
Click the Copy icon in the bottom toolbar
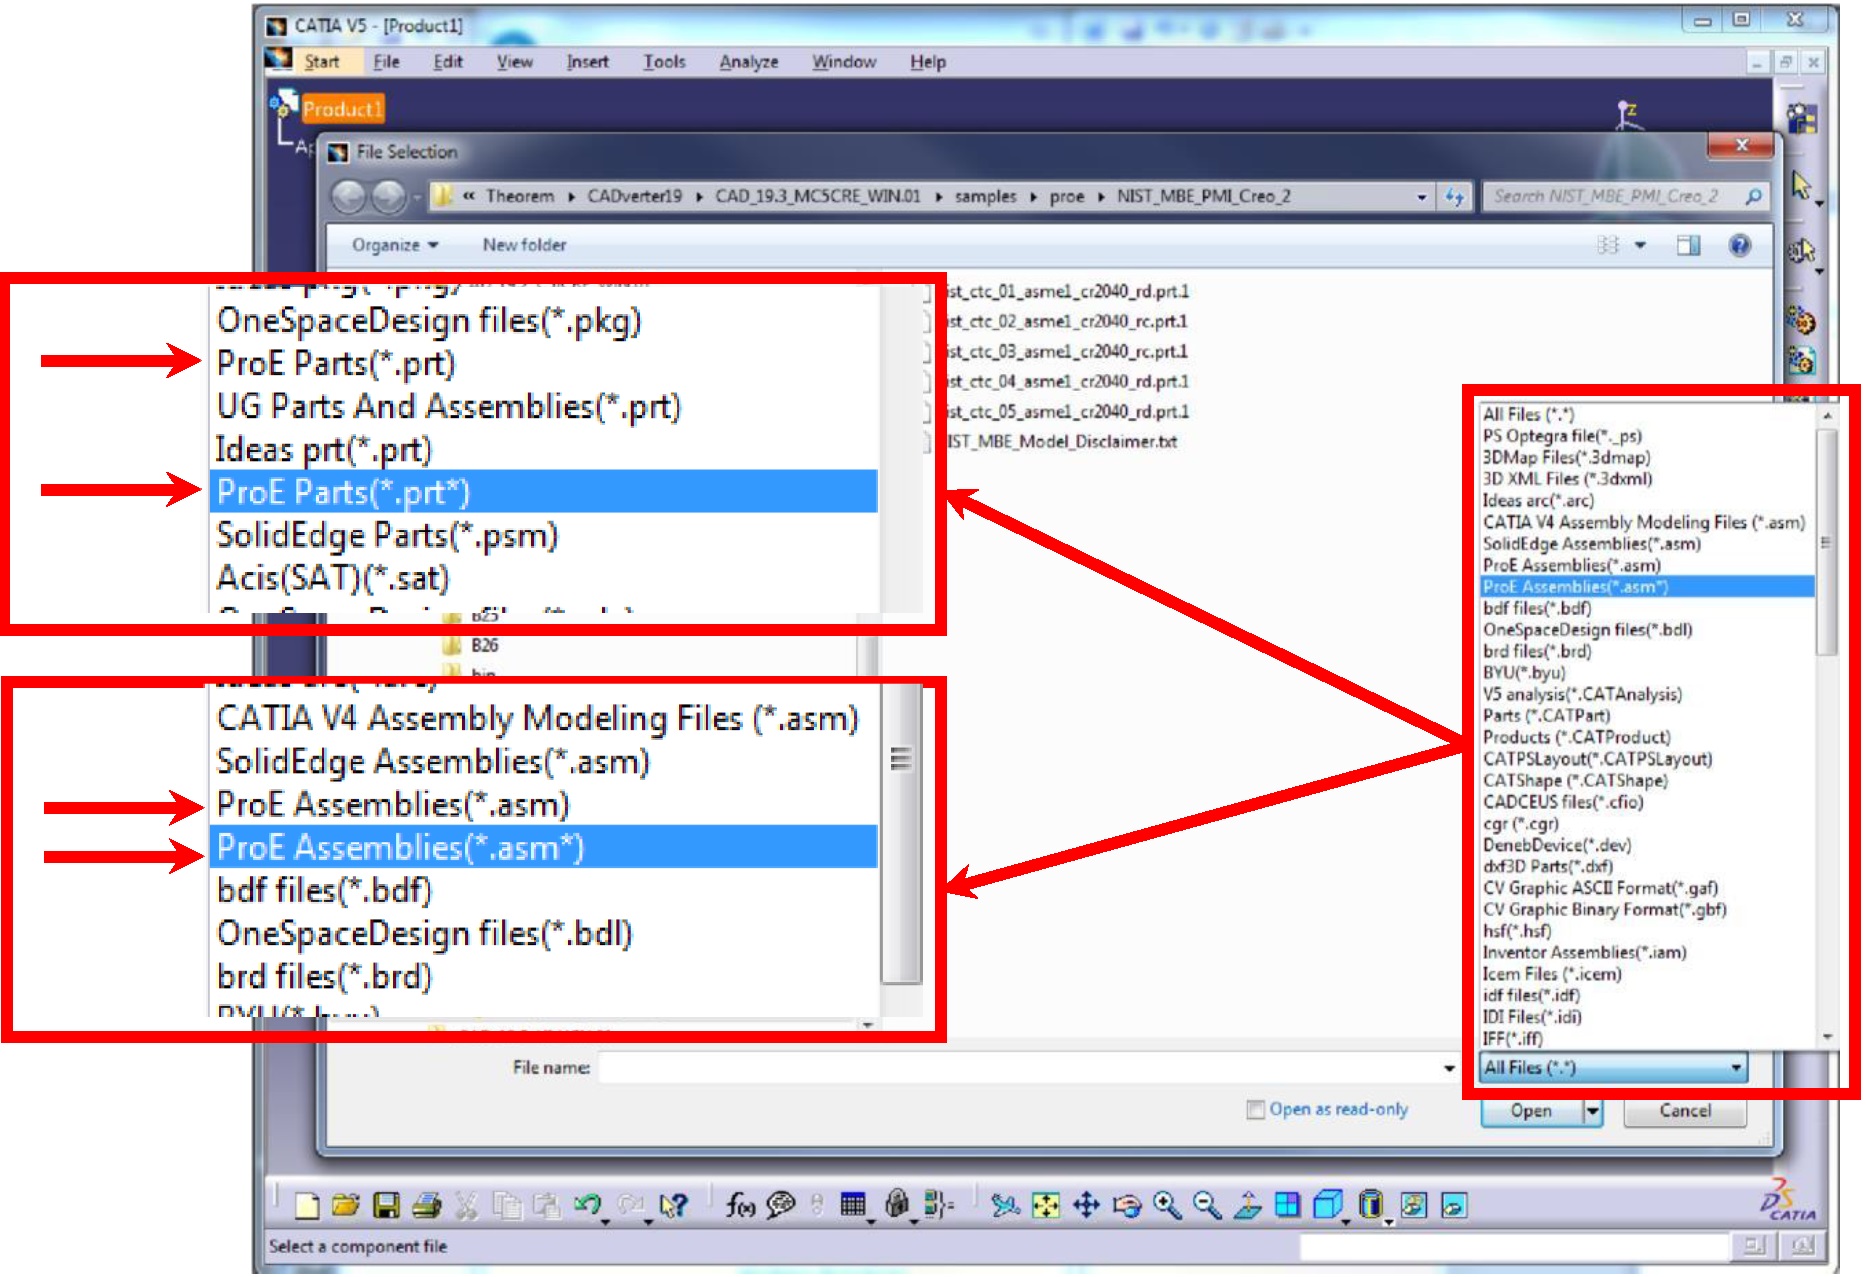click(x=508, y=1206)
